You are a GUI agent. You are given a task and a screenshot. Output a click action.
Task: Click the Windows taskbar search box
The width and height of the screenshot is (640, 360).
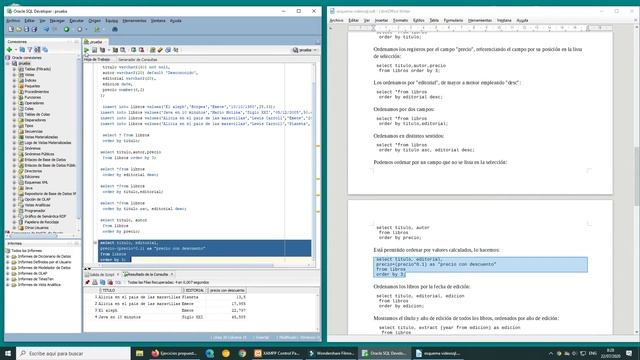[73, 353]
